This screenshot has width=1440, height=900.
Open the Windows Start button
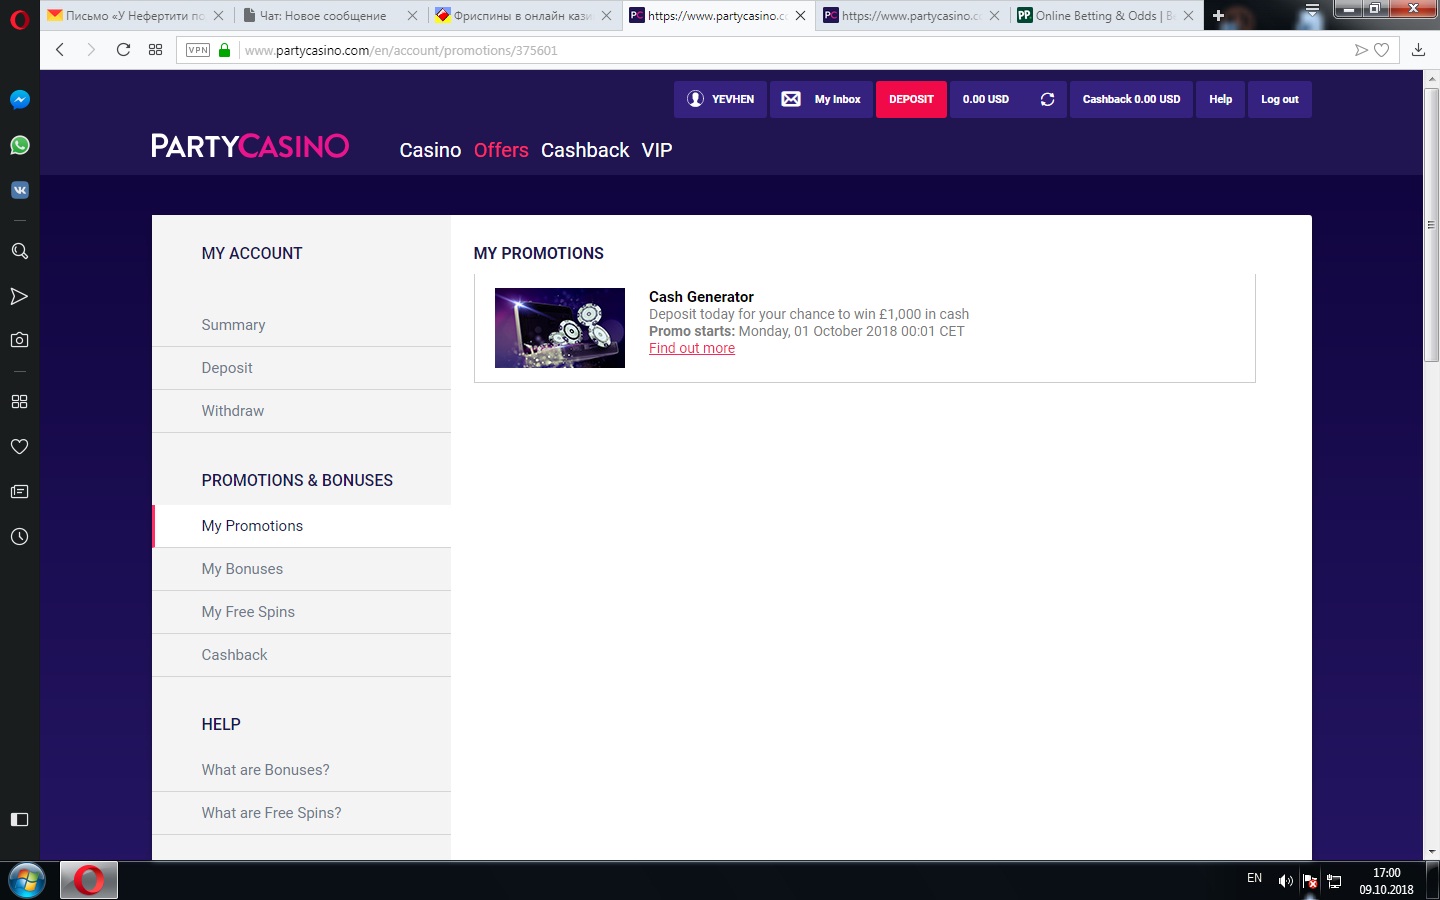[x=26, y=881]
